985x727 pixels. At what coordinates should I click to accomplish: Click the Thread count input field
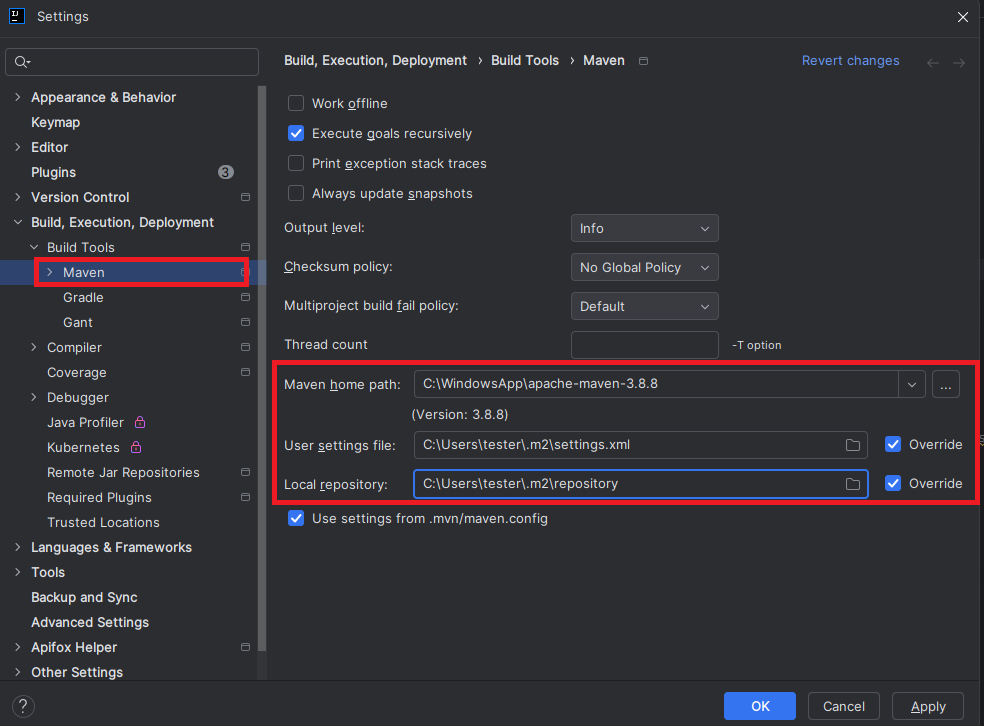click(645, 345)
